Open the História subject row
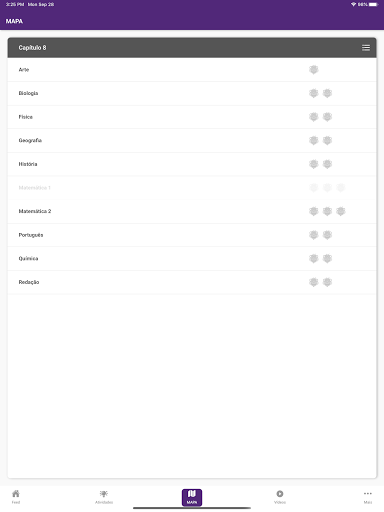 pyautogui.click(x=192, y=164)
